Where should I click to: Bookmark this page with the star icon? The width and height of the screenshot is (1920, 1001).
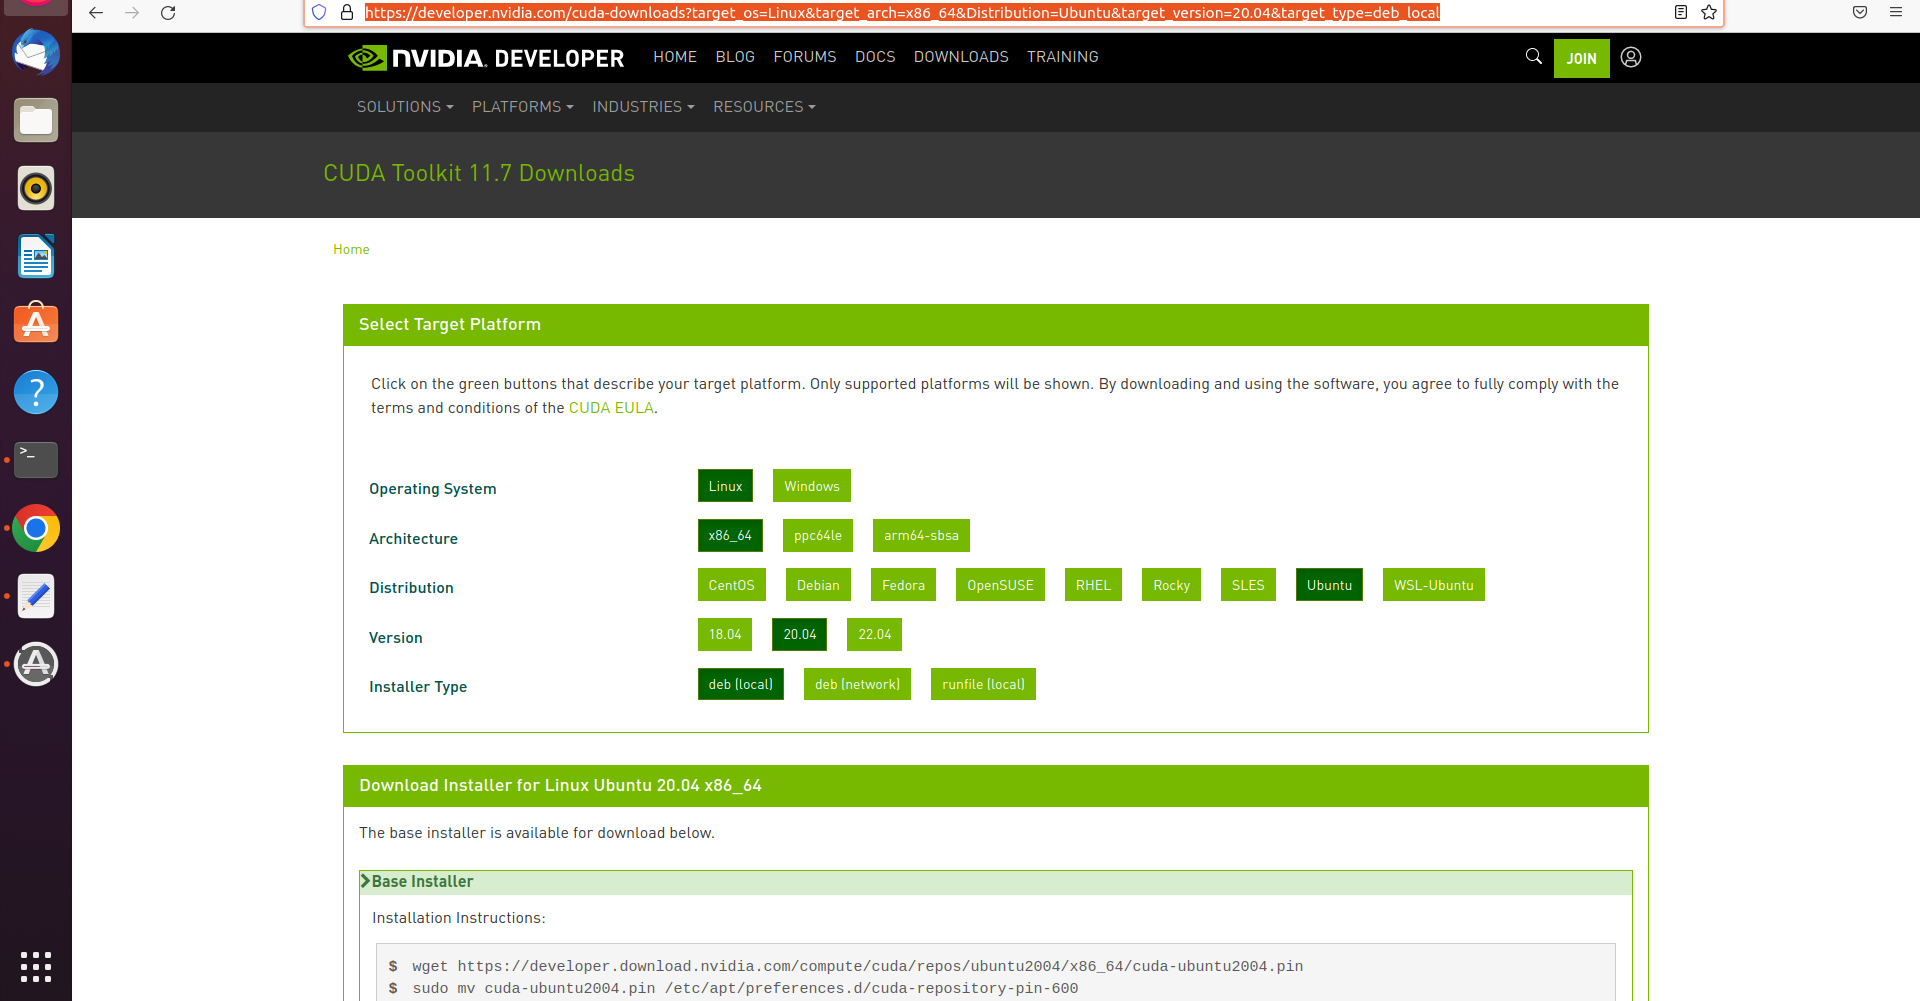point(1709,13)
